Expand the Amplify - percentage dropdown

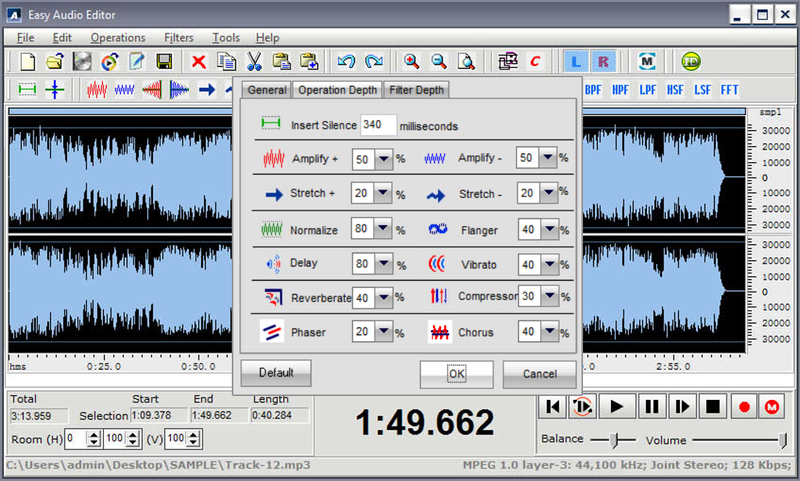548,158
